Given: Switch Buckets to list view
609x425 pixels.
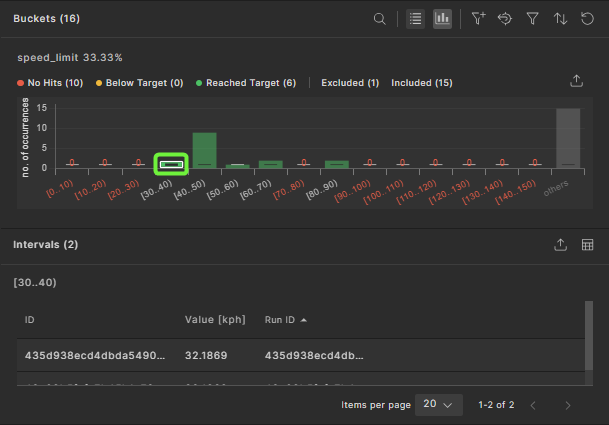Looking at the screenshot, I should click(x=414, y=19).
